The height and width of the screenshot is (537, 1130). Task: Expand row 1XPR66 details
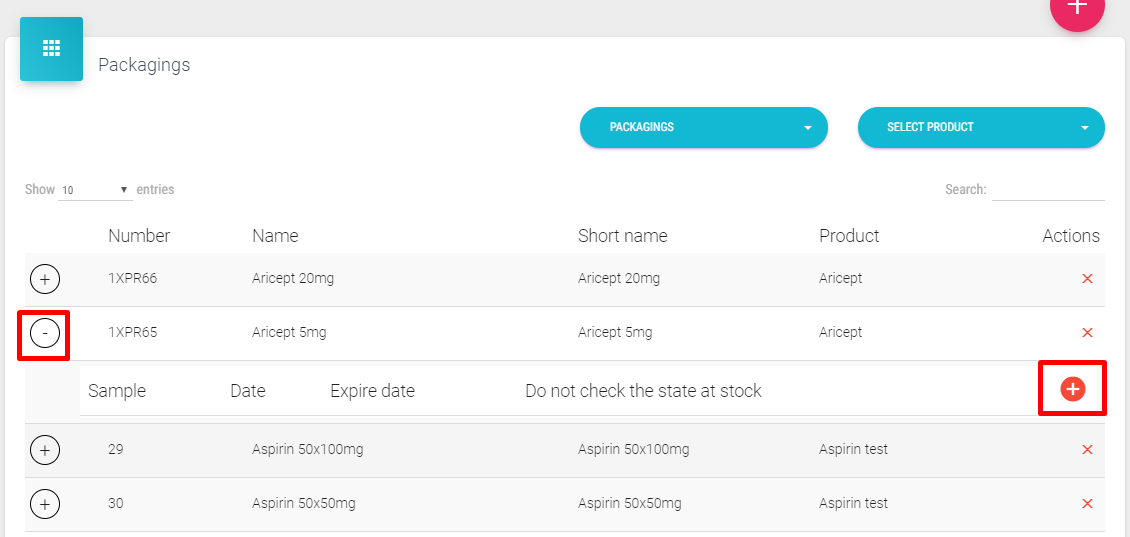[x=45, y=279]
